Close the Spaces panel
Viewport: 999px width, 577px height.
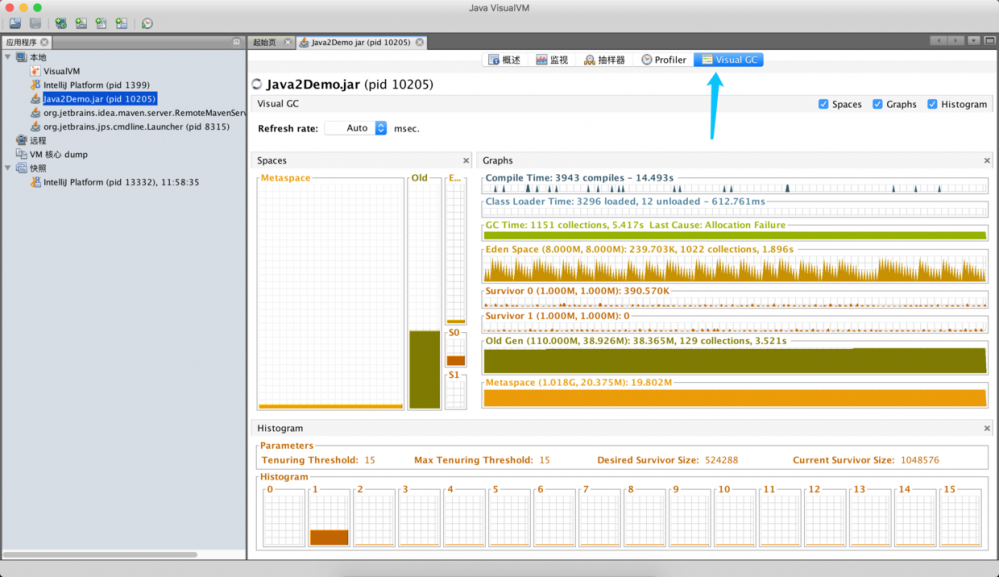pyautogui.click(x=466, y=160)
